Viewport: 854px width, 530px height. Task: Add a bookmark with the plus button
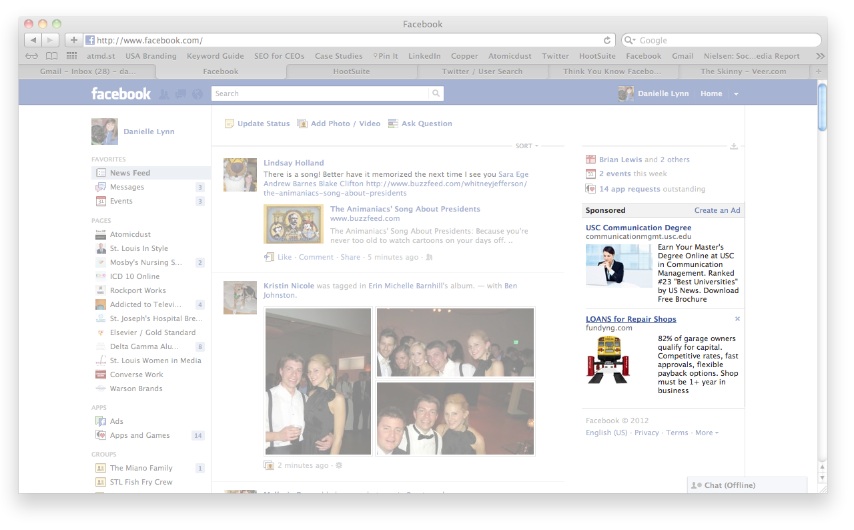(x=74, y=40)
